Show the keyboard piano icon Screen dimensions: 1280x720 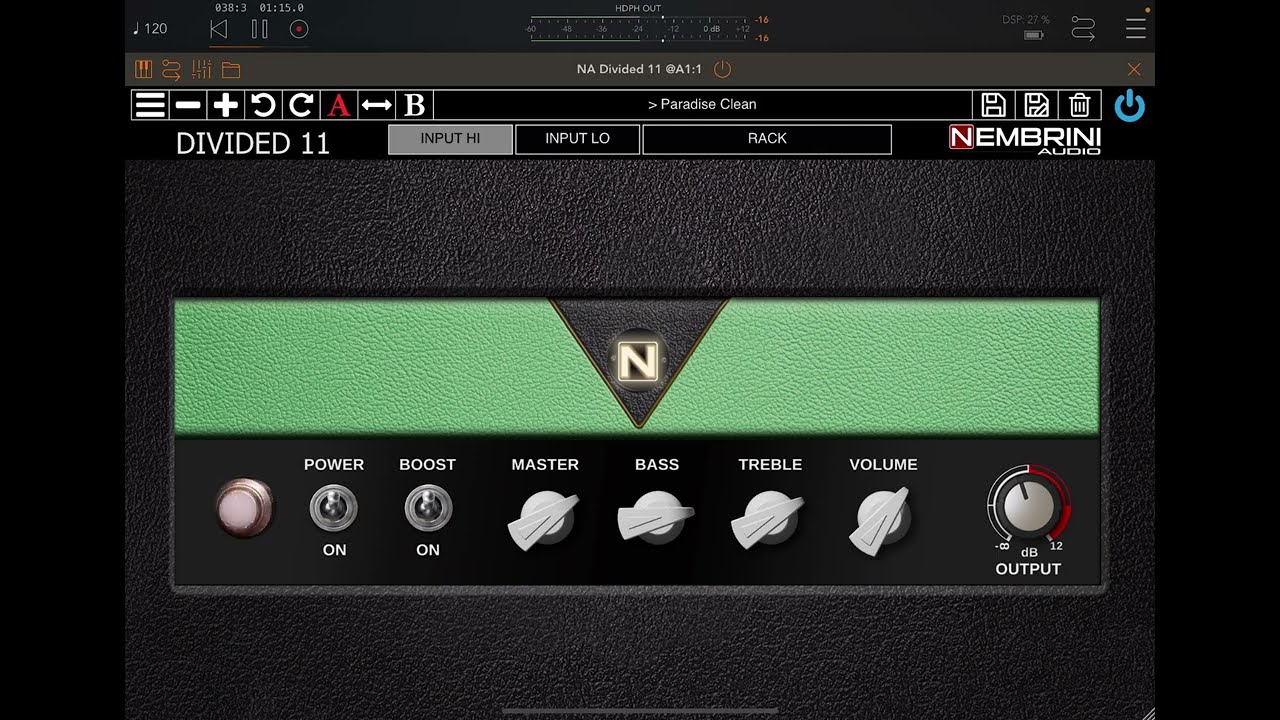(x=144, y=70)
